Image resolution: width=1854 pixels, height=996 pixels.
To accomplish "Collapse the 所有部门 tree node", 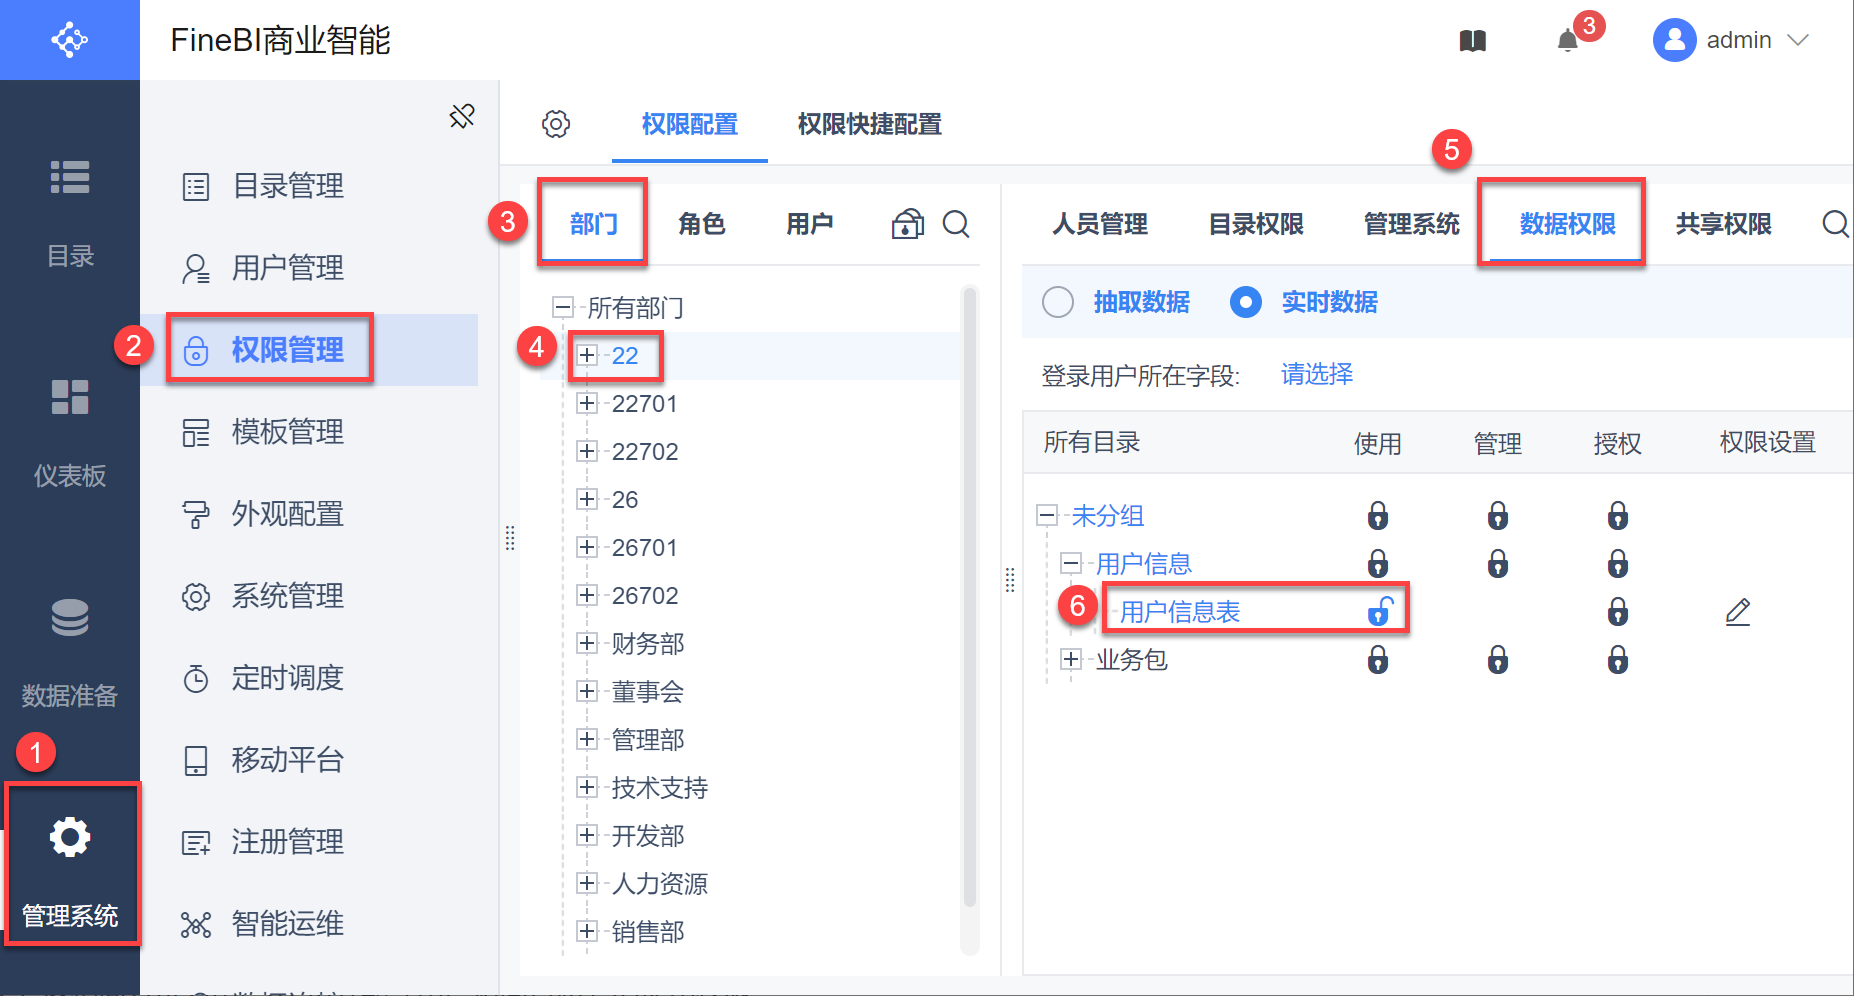I will coord(563,307).
